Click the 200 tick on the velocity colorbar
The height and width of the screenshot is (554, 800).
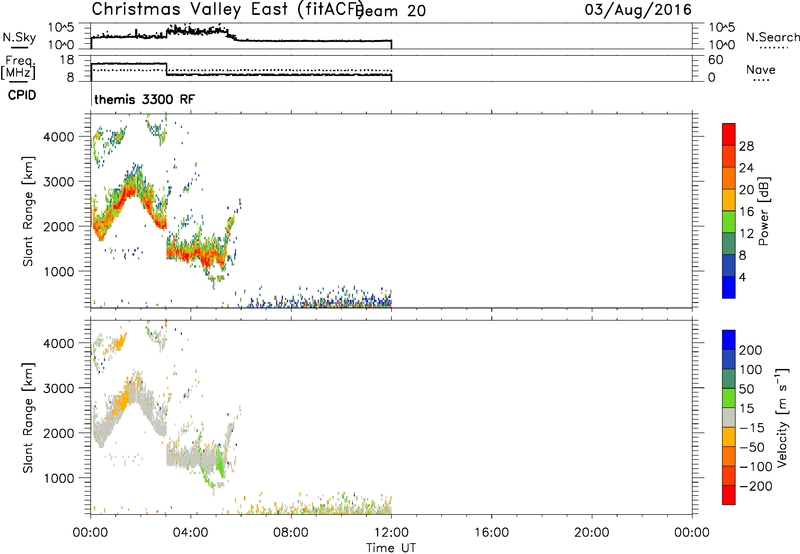pyautogui.click(x=751, y=350)
